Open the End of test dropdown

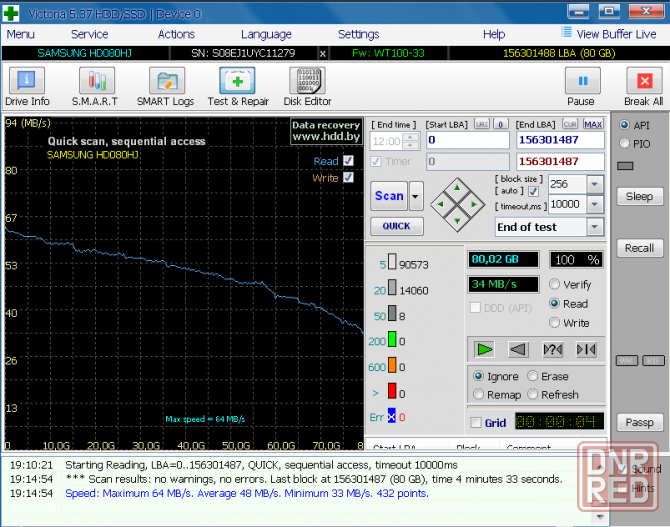tap(595, 227)
